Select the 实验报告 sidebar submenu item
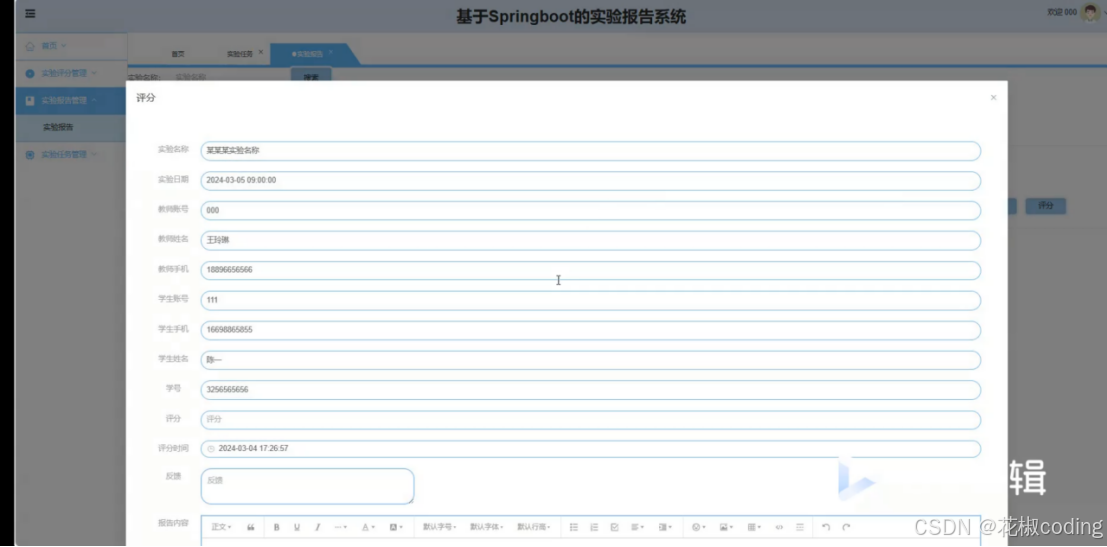 [71, 128]
